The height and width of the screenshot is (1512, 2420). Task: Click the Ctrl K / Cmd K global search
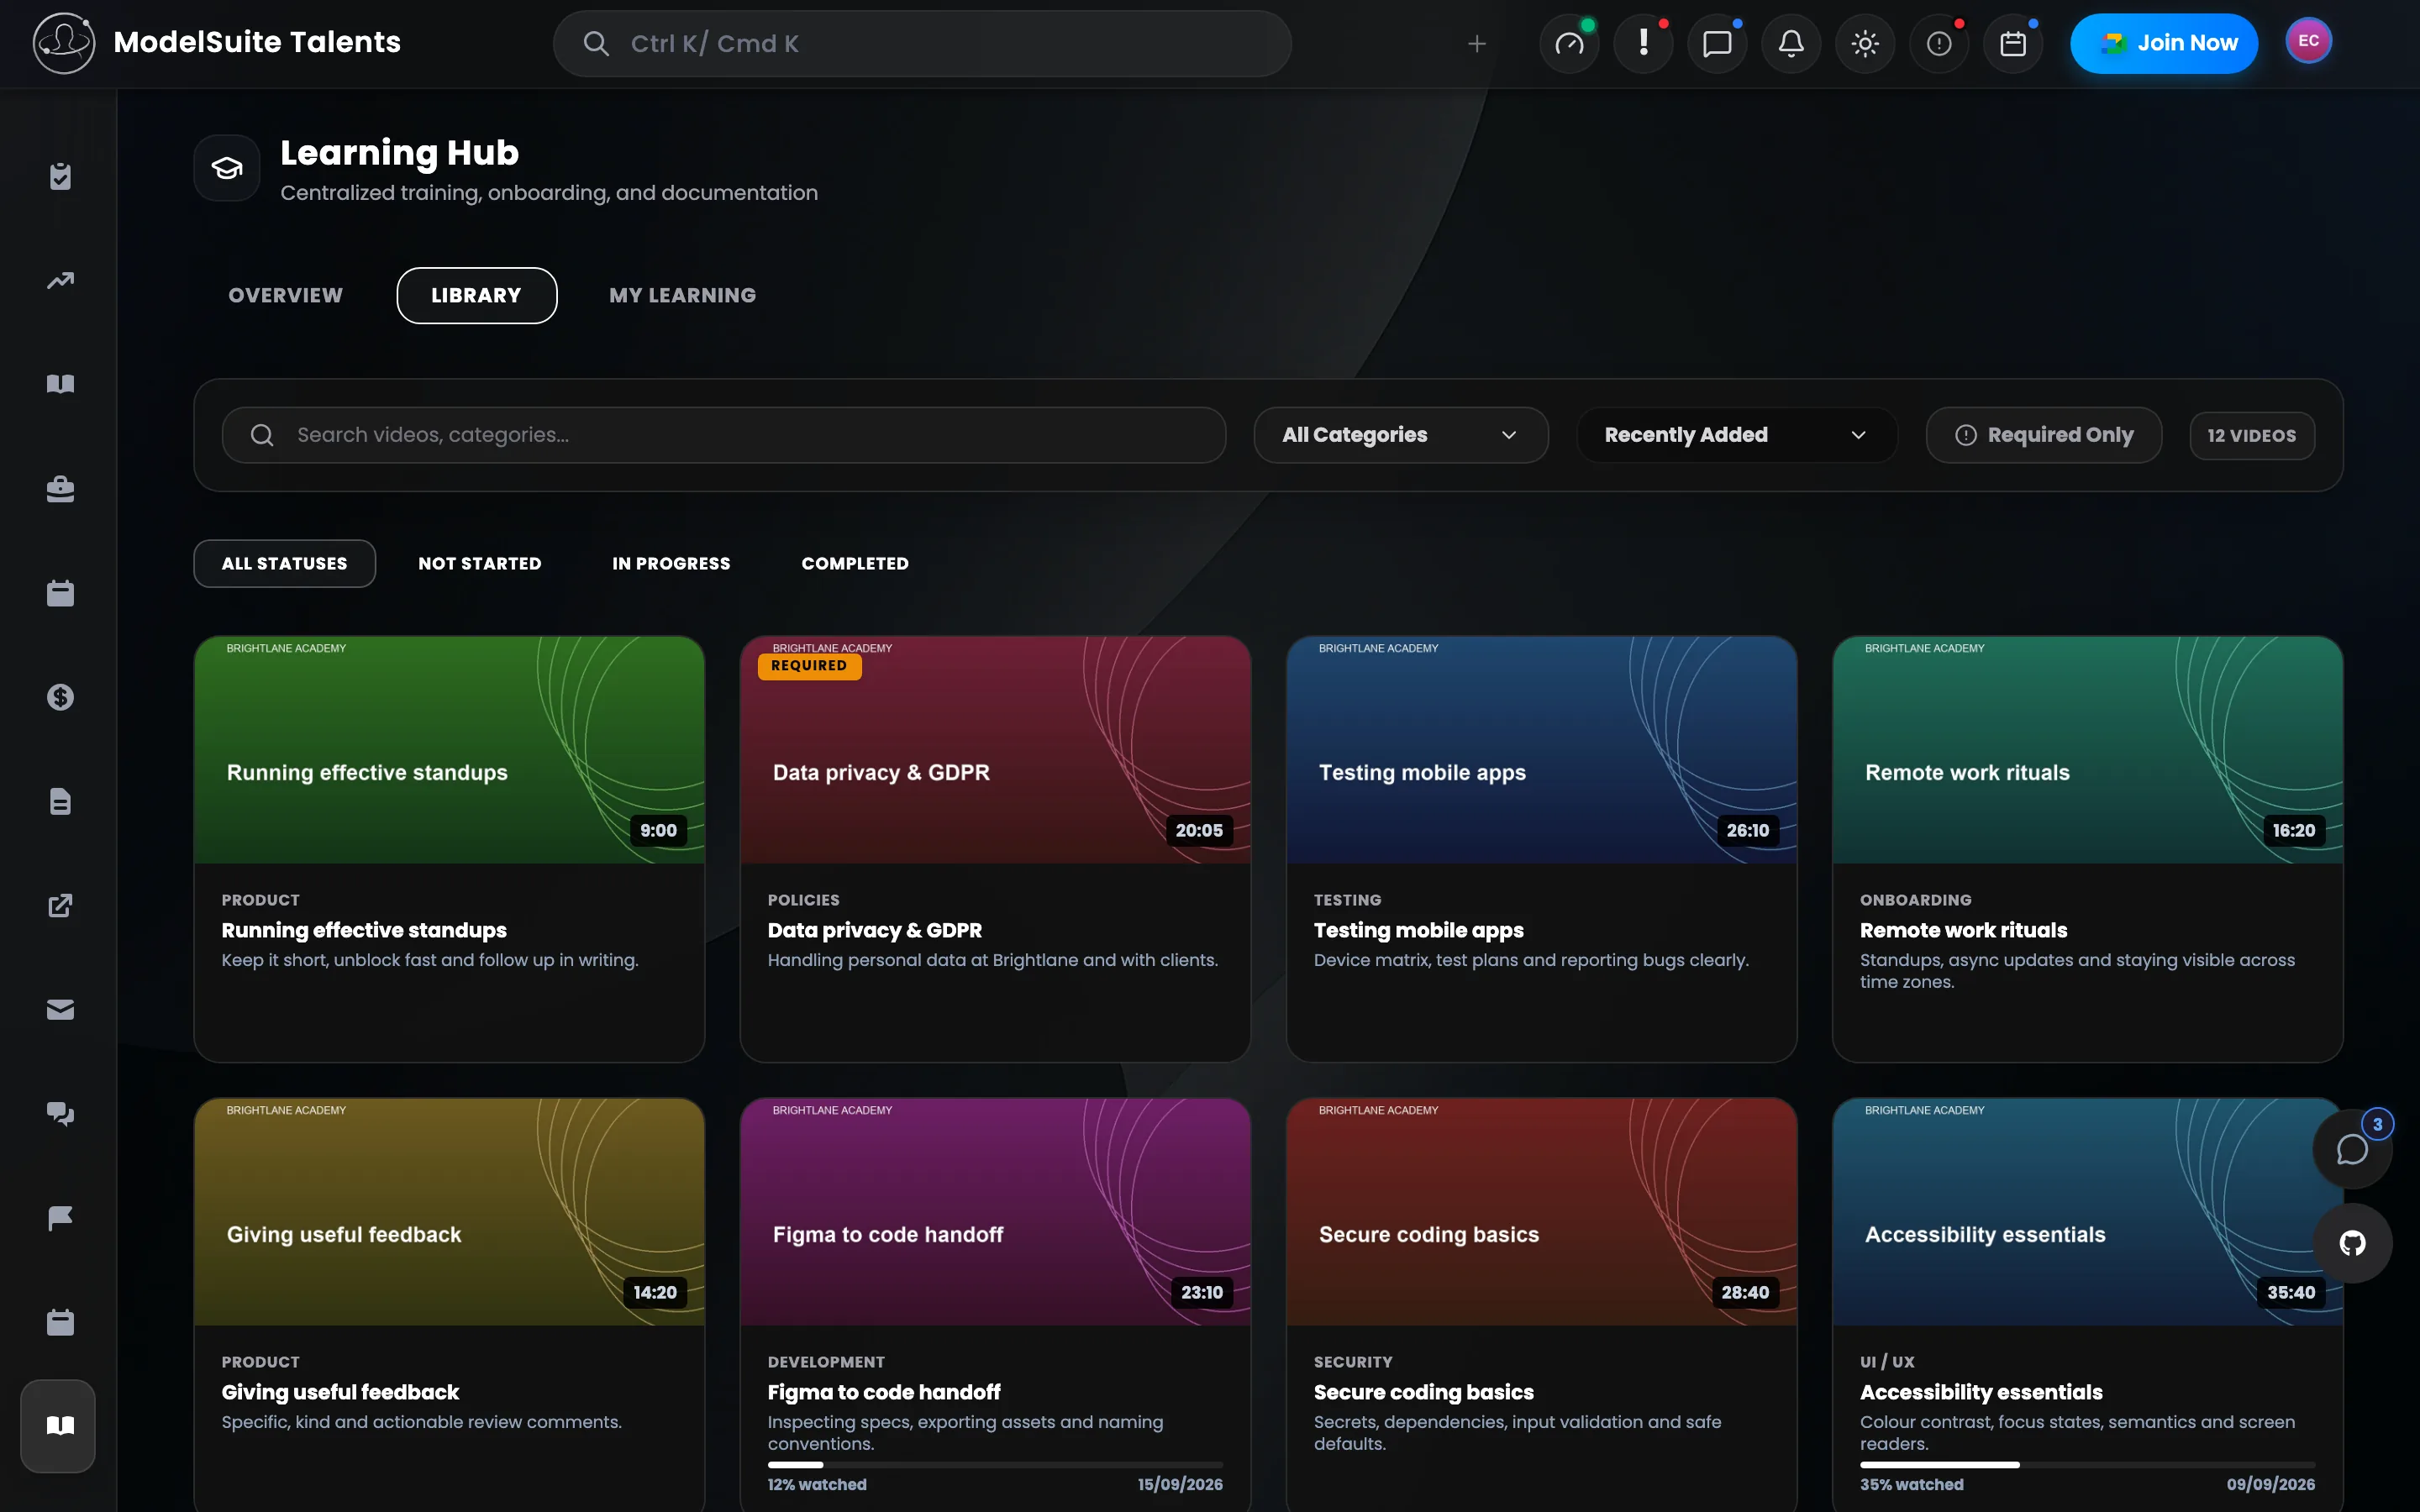[922, 44]
